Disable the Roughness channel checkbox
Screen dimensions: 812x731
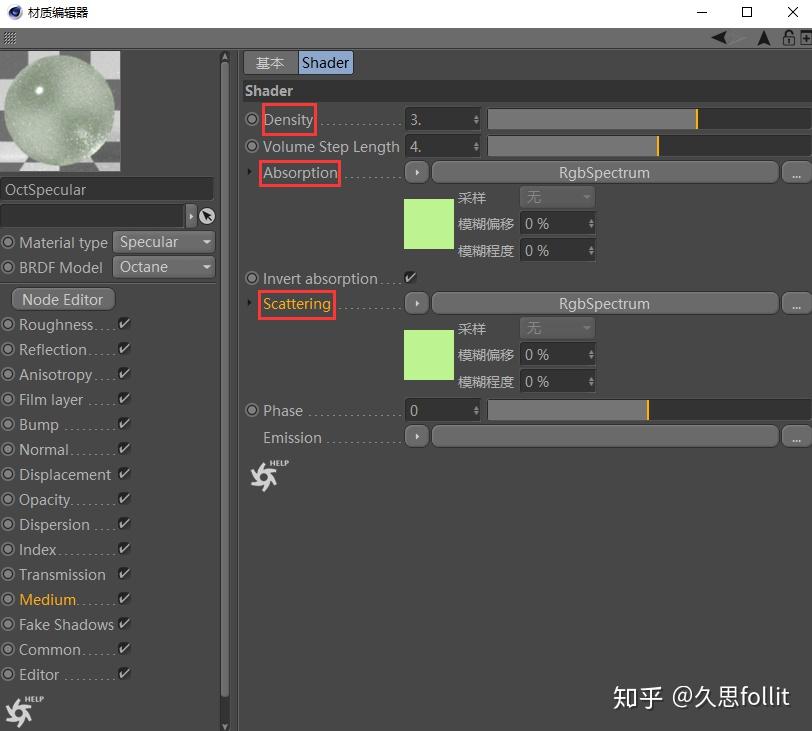[x=124, y=324]
